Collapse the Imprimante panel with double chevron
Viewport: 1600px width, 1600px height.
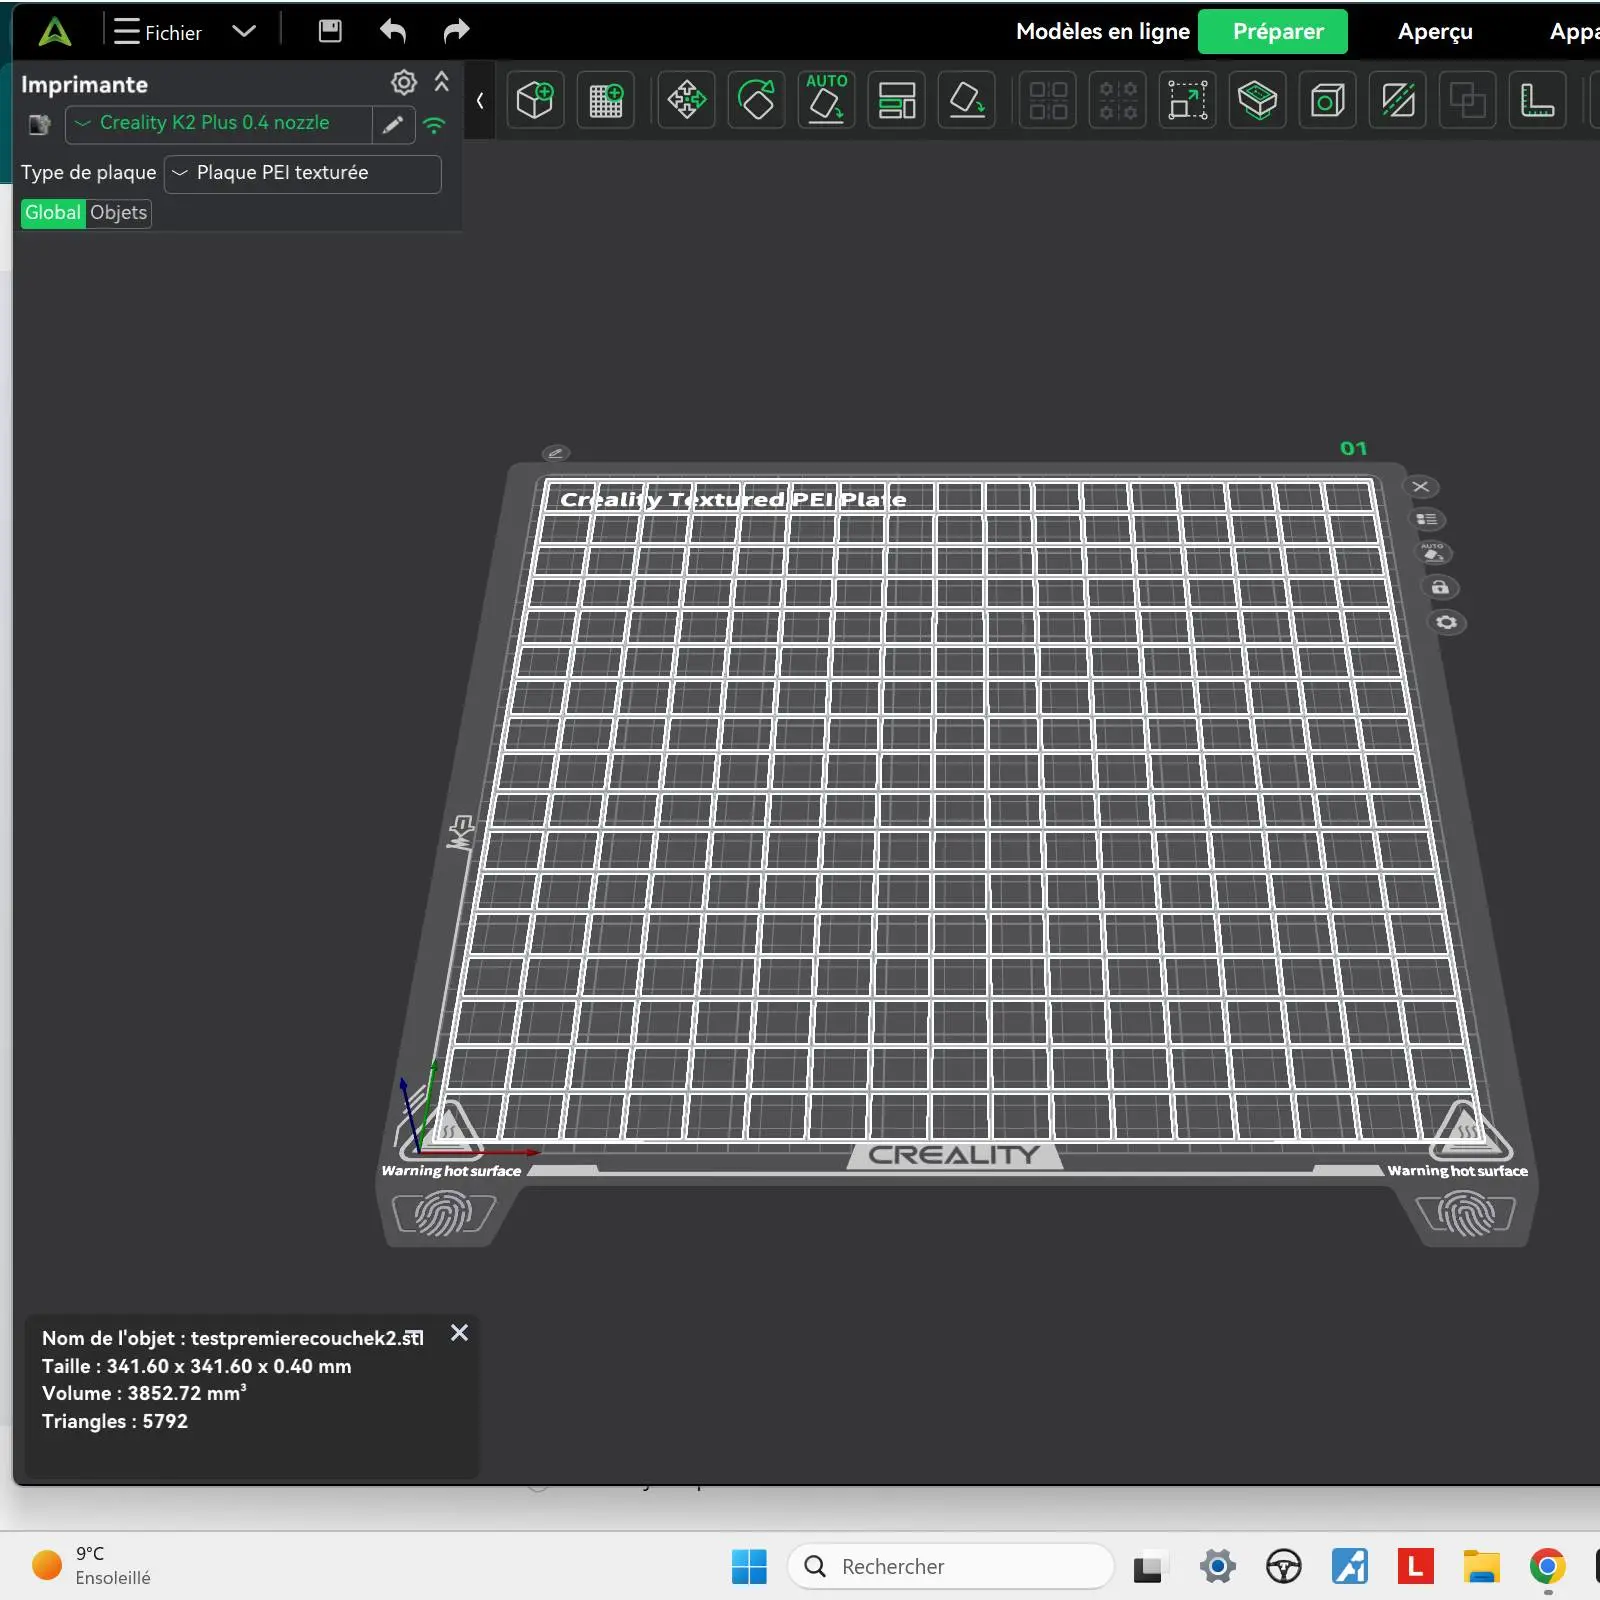[442, 82]
